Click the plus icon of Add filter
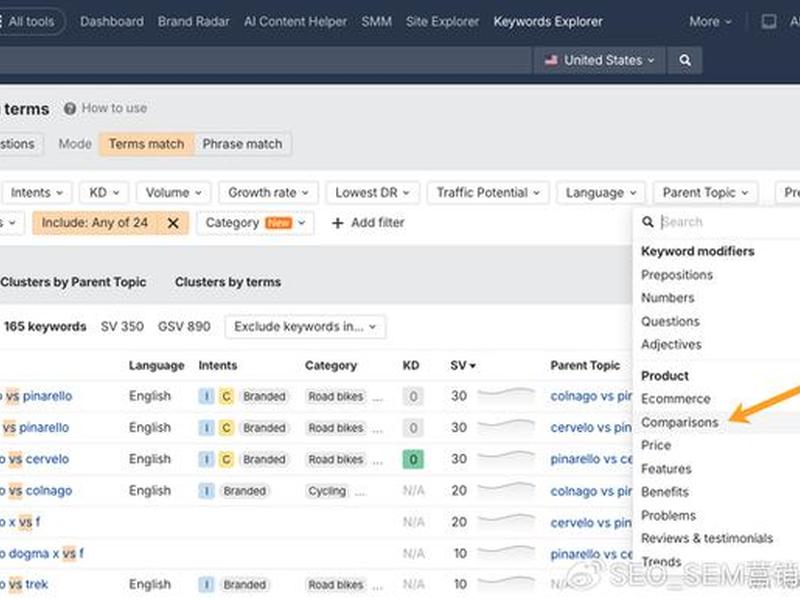The height and width of the screenshot is (600, 800). coord(337,223)
